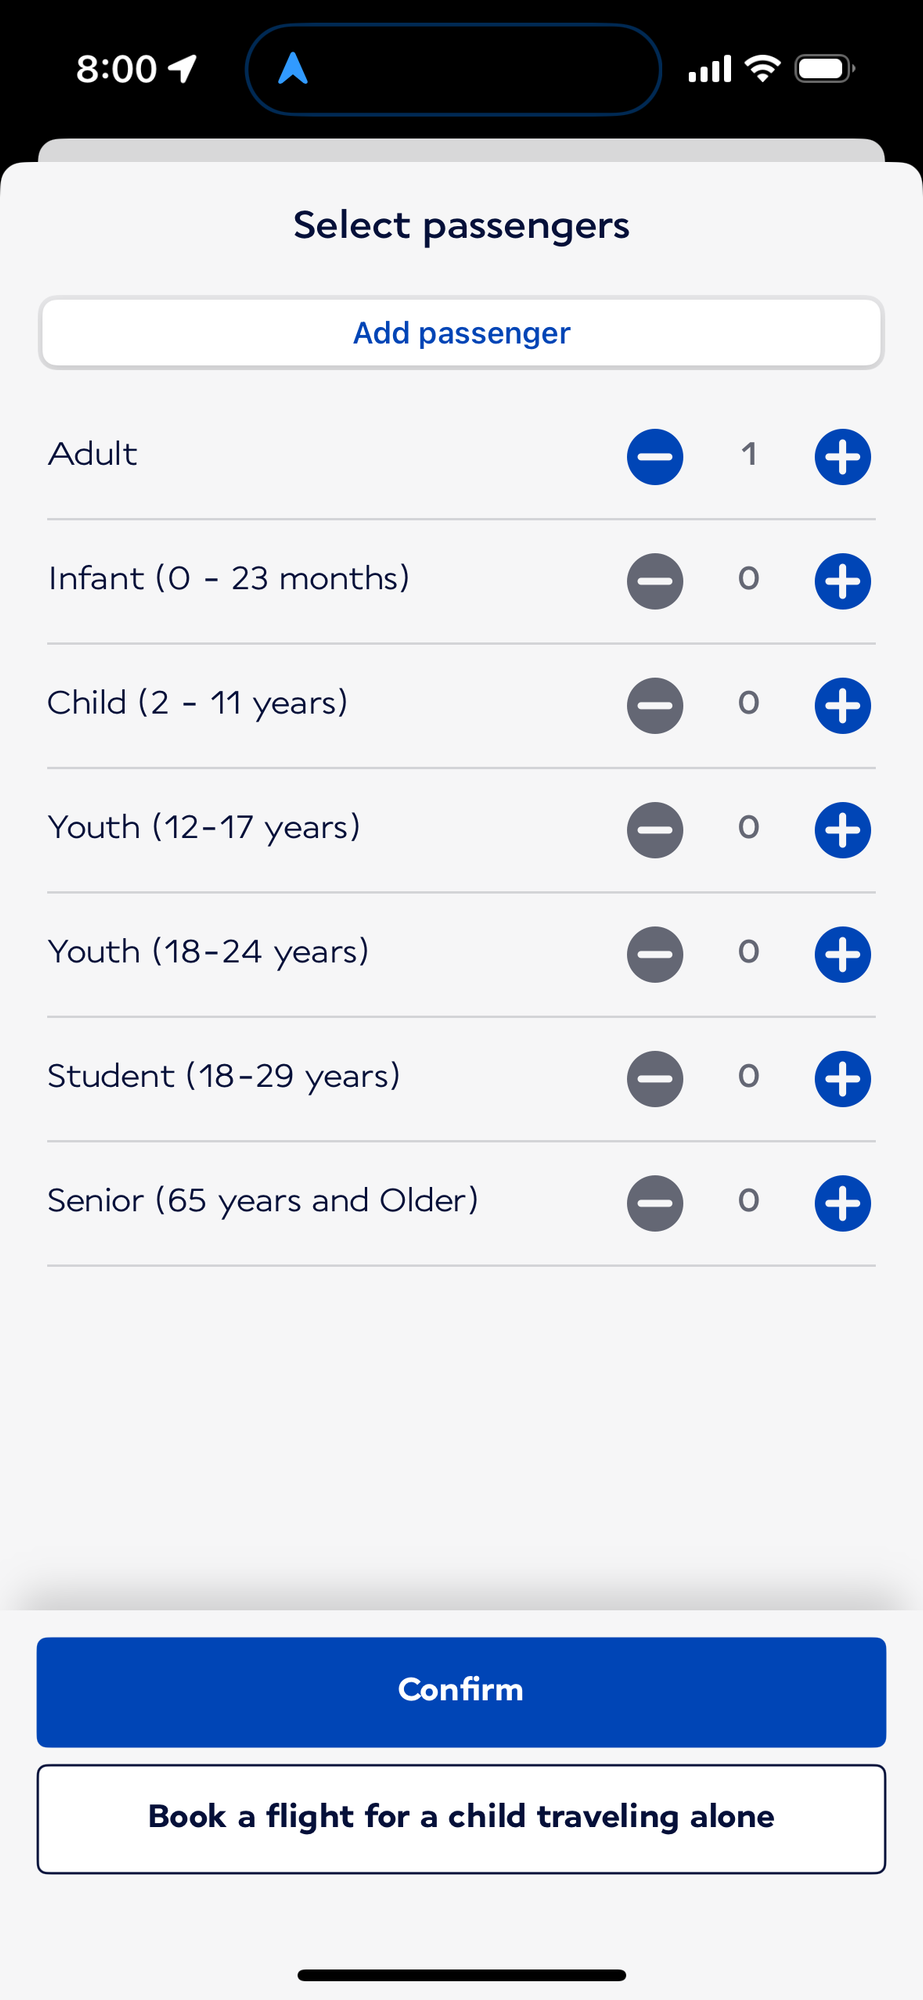Tap minus for Student (18-29 years)
This screenshot has width=923, height=2000.
(655, 1078)
